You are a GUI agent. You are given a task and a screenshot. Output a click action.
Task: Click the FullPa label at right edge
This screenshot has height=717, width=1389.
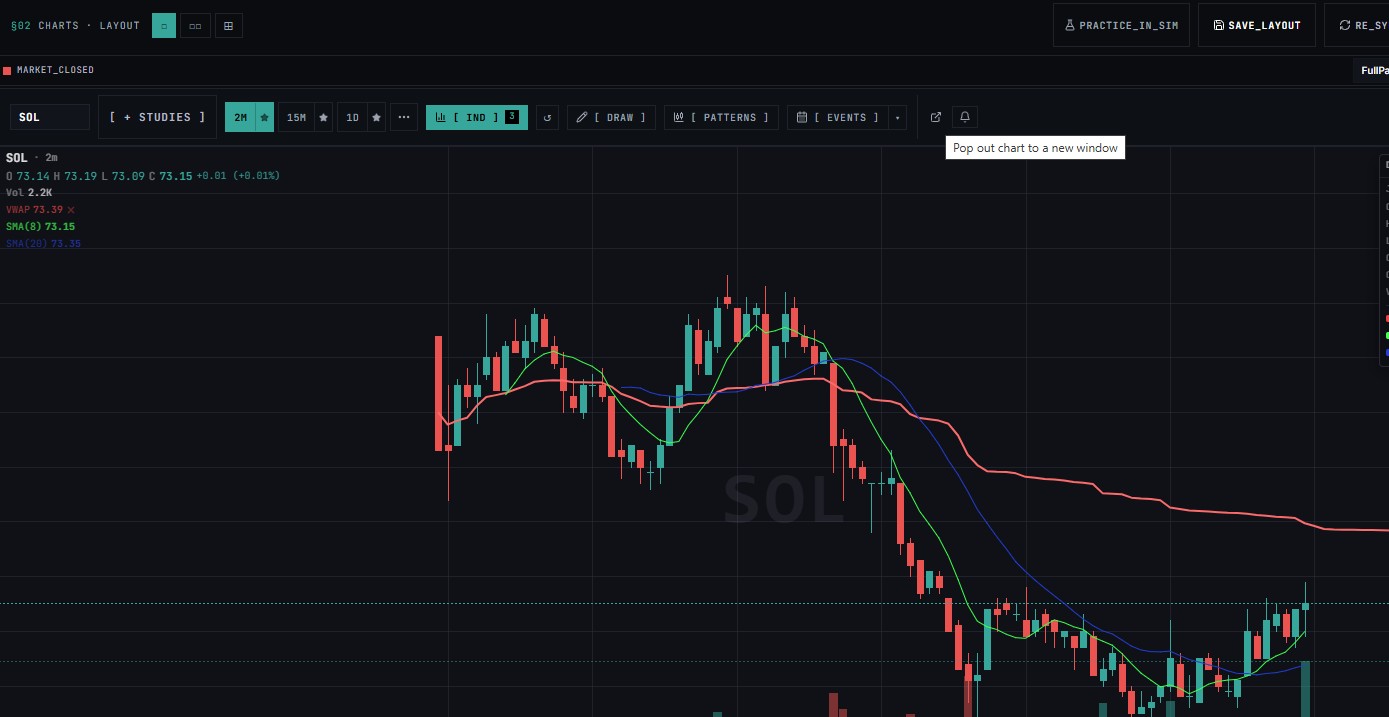click(x=1374, y=70)
